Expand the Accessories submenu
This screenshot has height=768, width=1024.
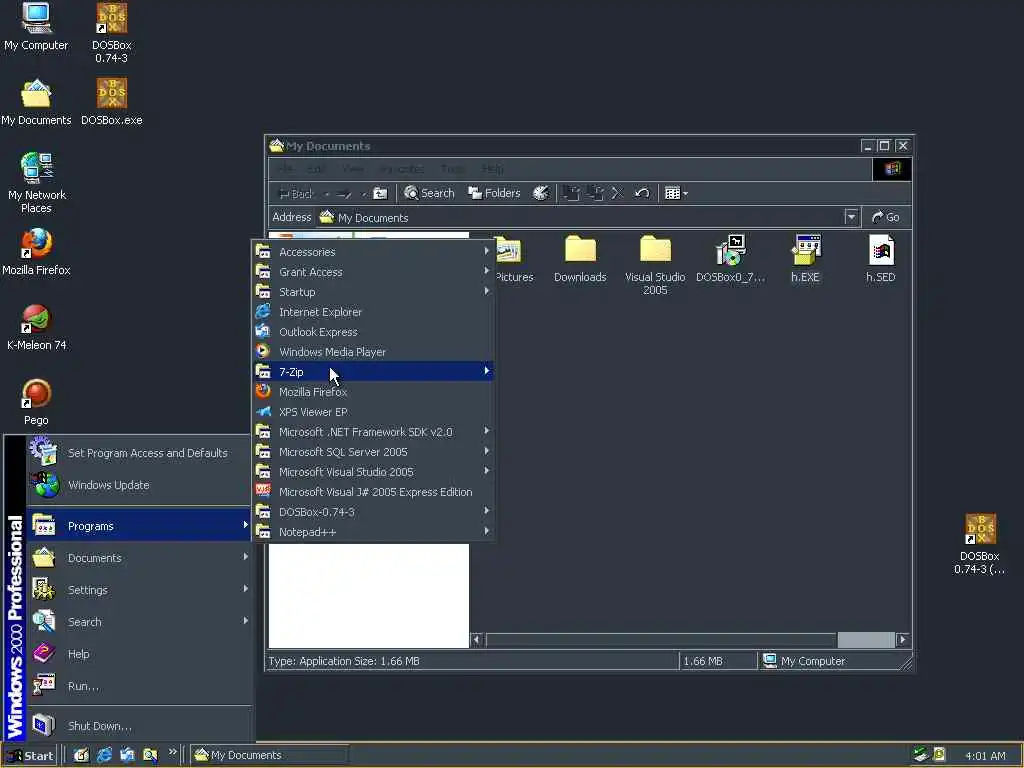[x=373, y=251]
